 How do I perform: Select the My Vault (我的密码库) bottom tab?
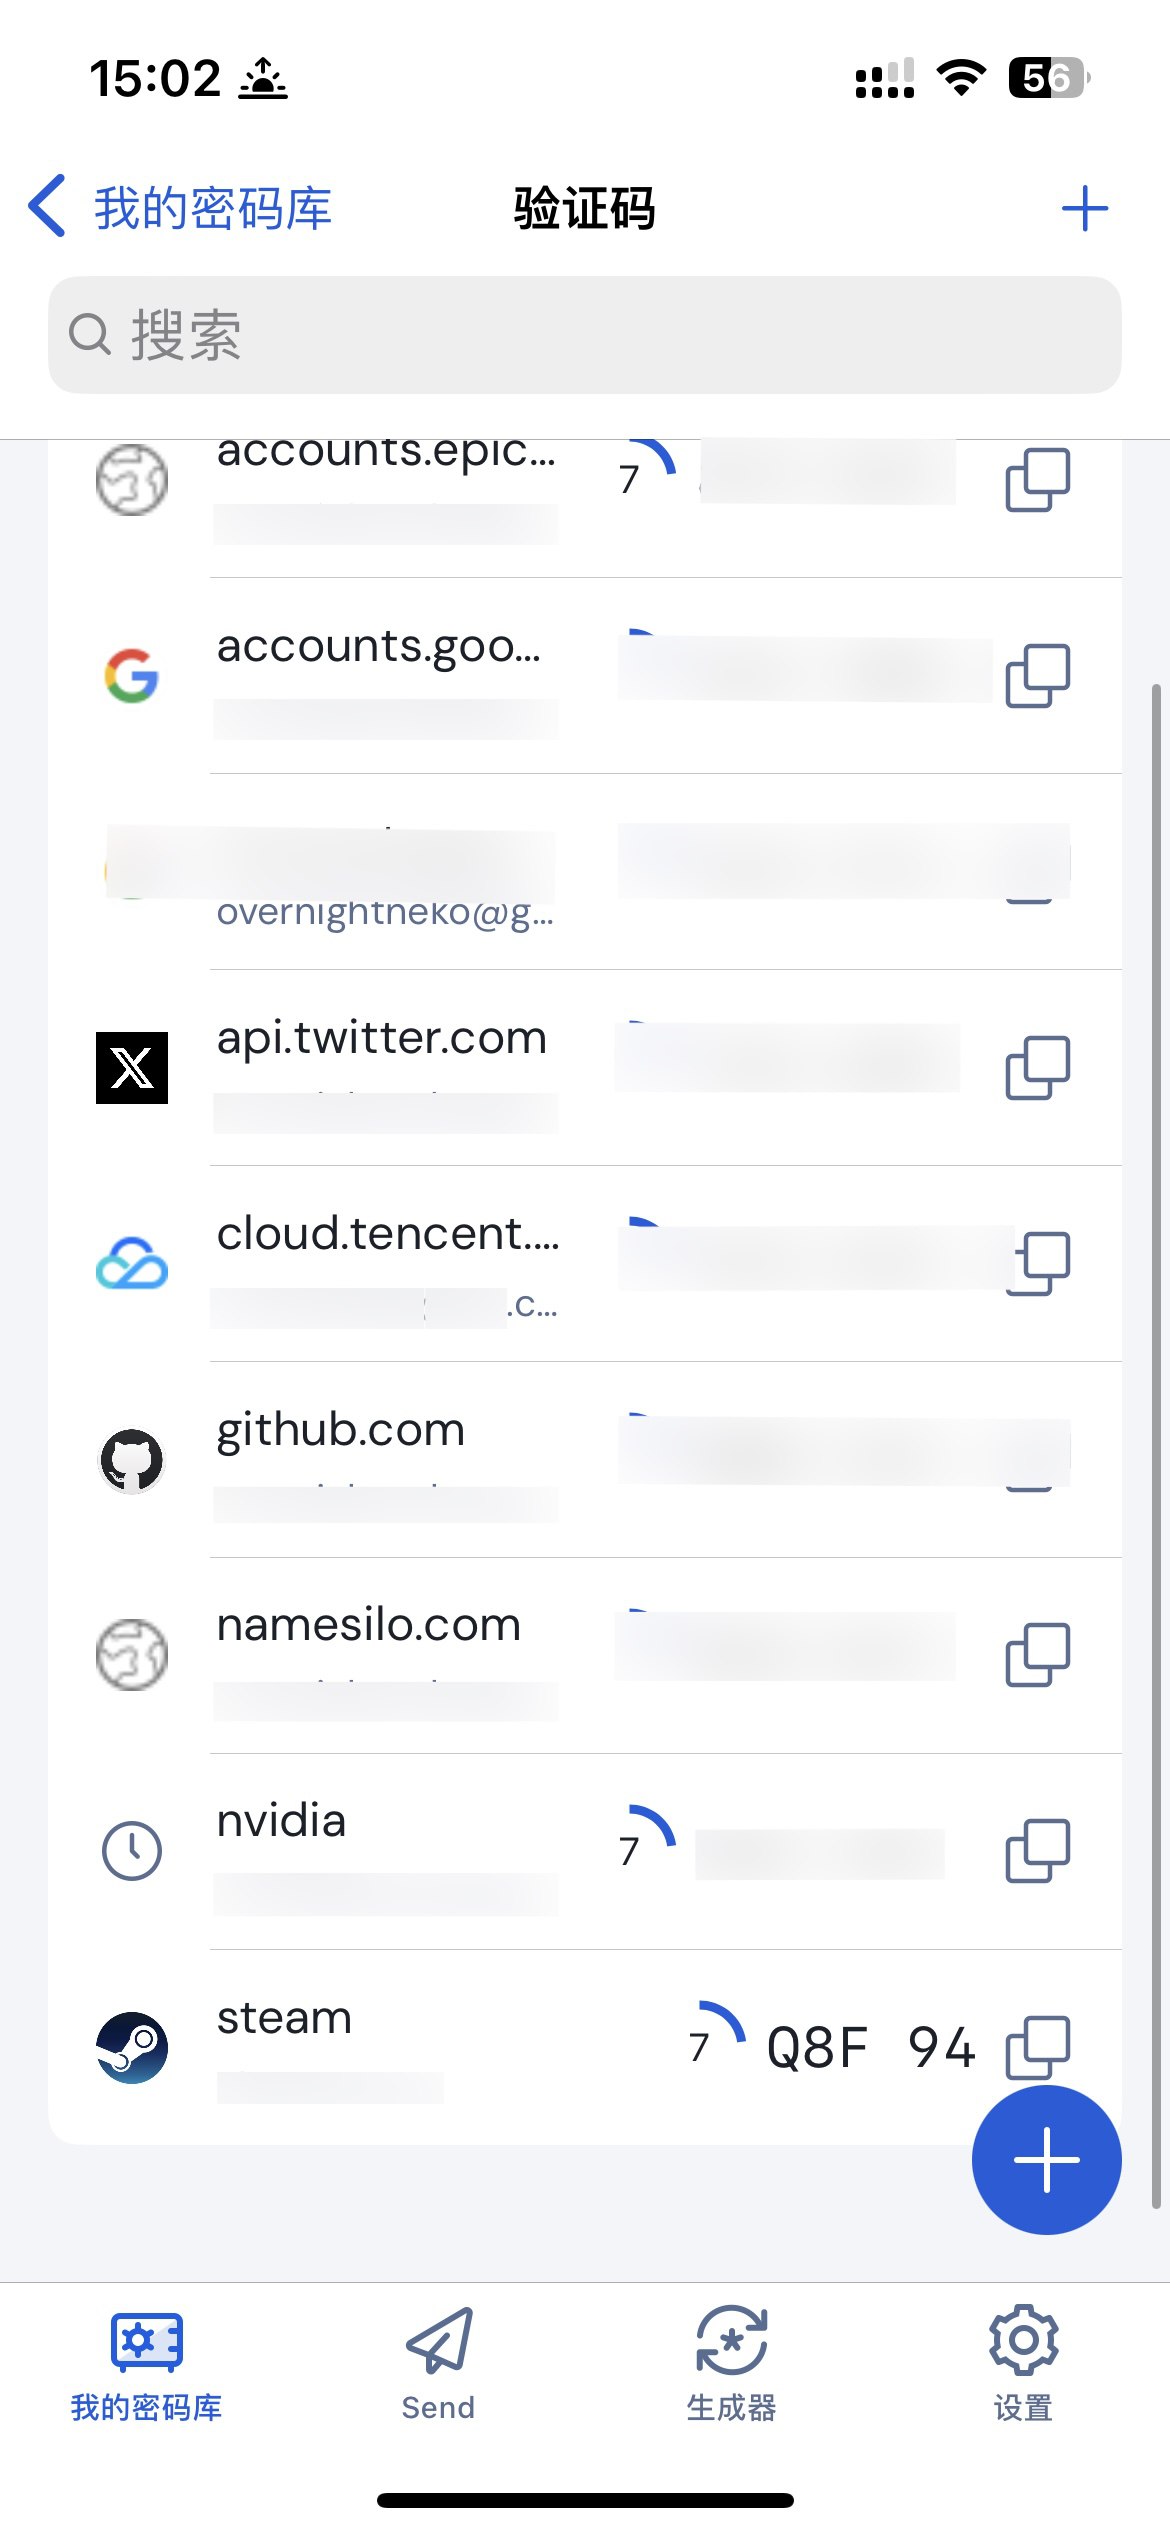[x=146, y=2362]
